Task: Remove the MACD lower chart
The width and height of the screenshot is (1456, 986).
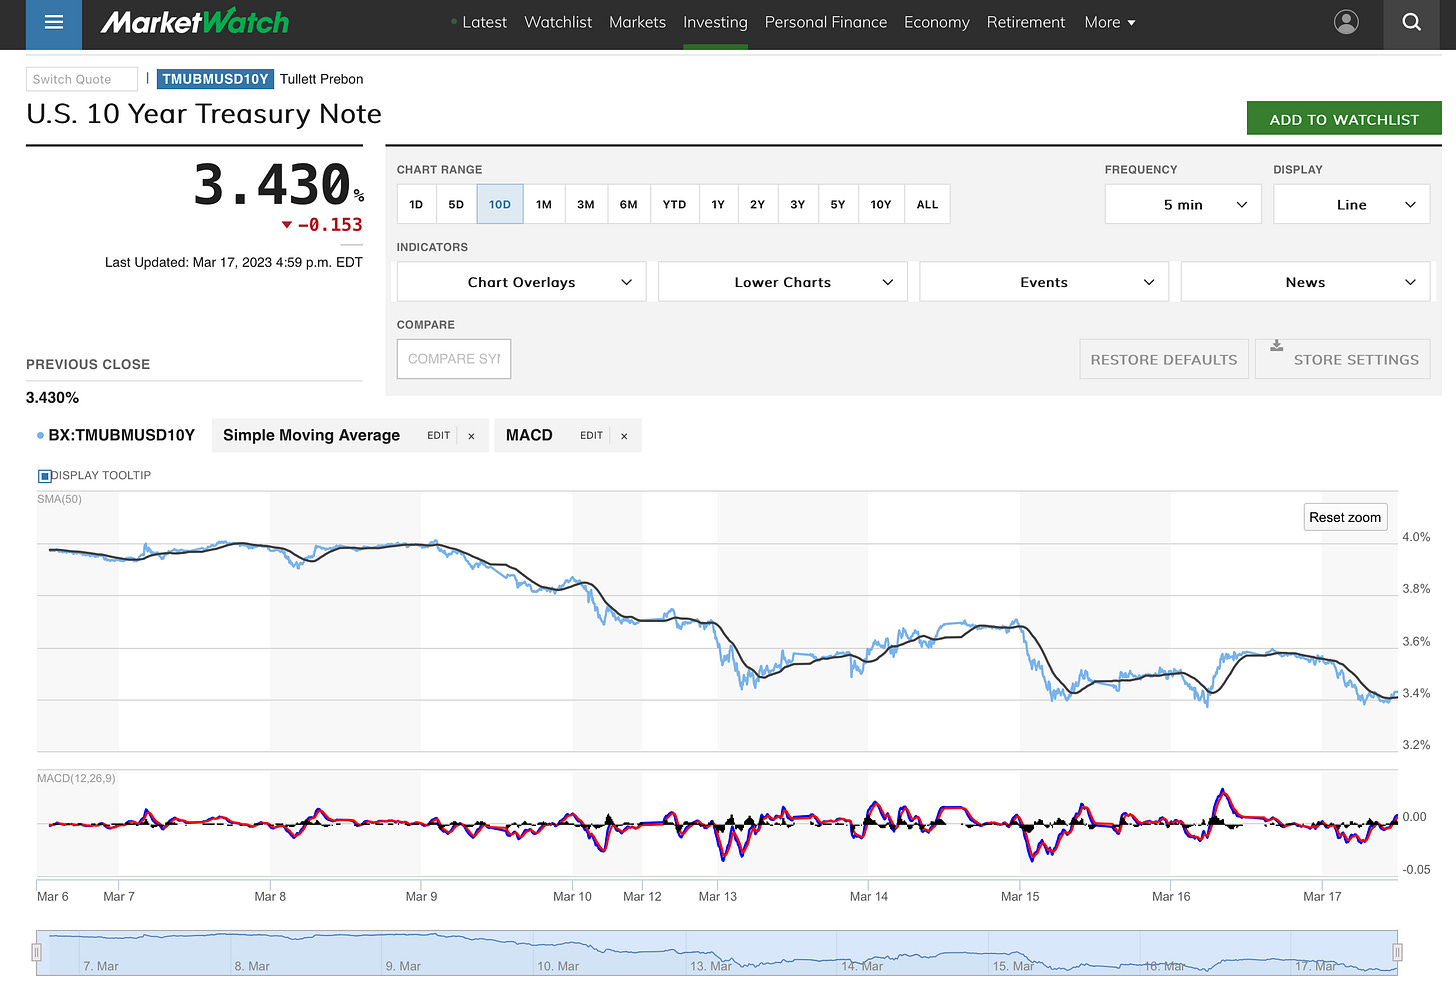Action: click(x=624, y=436)
